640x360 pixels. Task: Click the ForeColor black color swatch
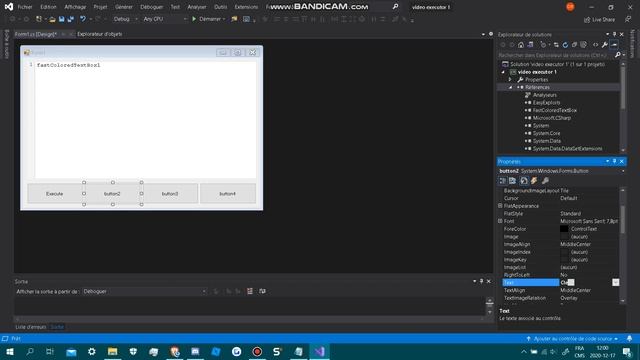tap(564, 229)
